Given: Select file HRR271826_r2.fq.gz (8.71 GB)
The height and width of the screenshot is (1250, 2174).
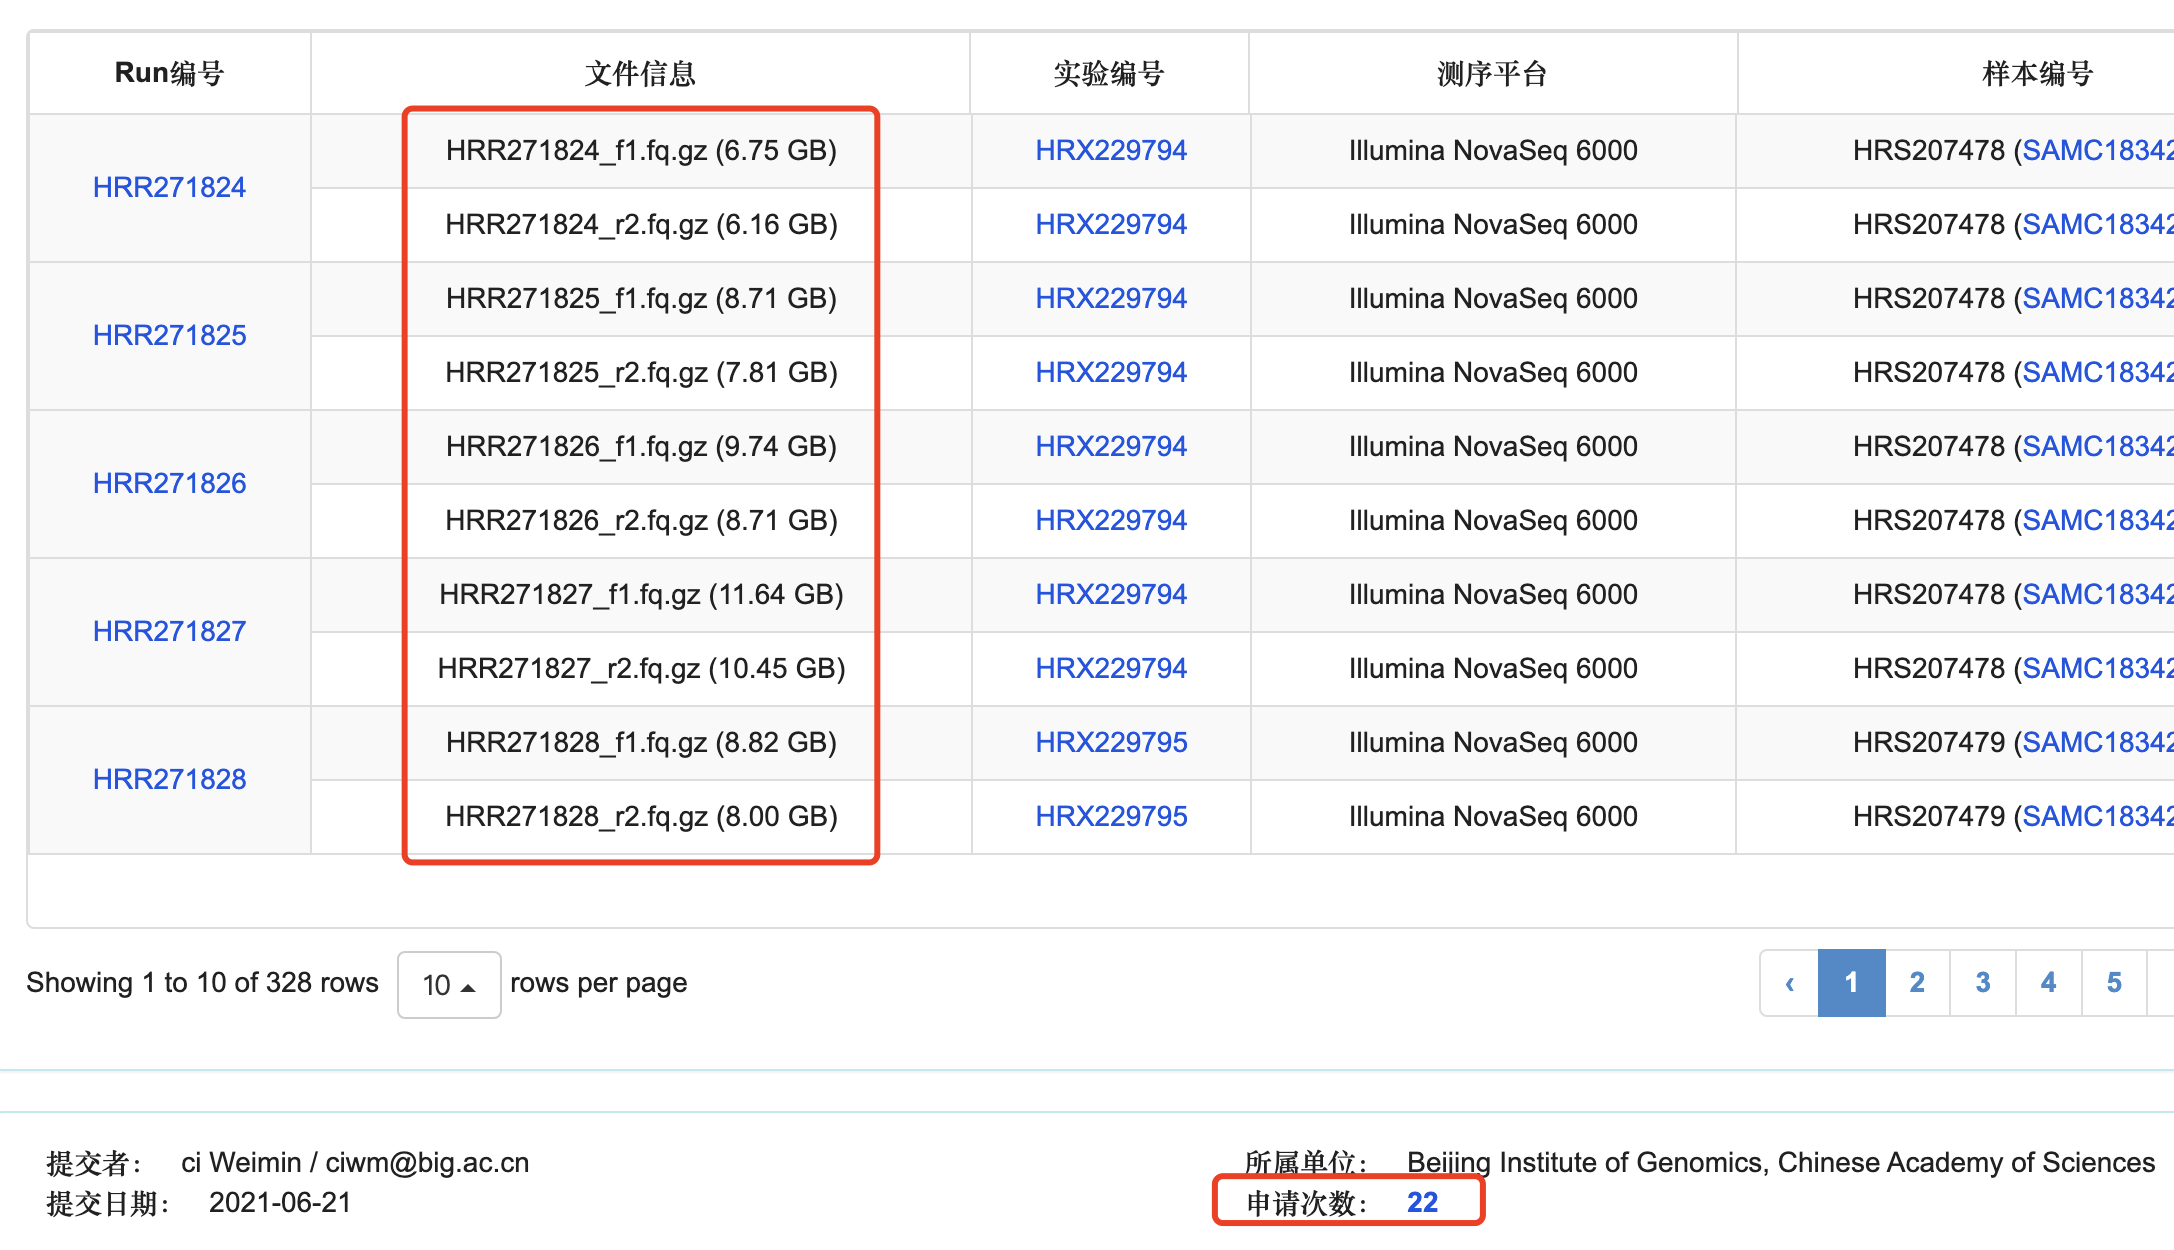Looking at the screenshot, I should [x=641, y=520].
